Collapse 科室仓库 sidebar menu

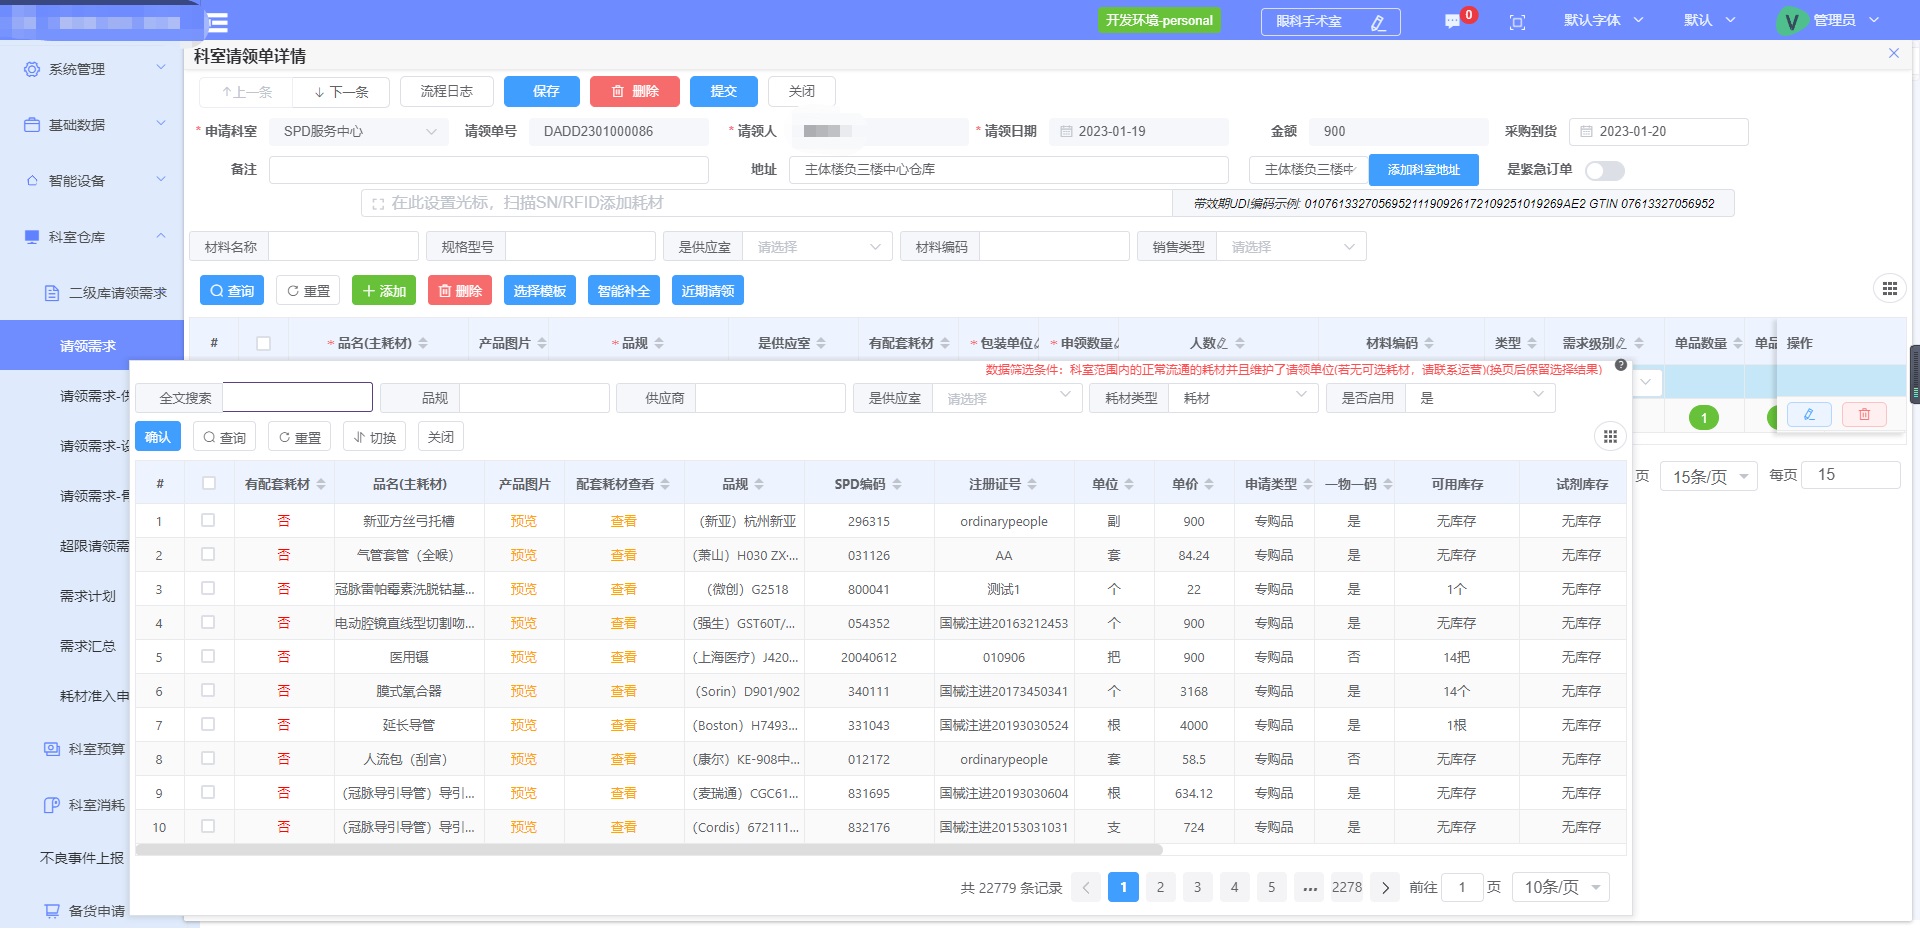92,237
